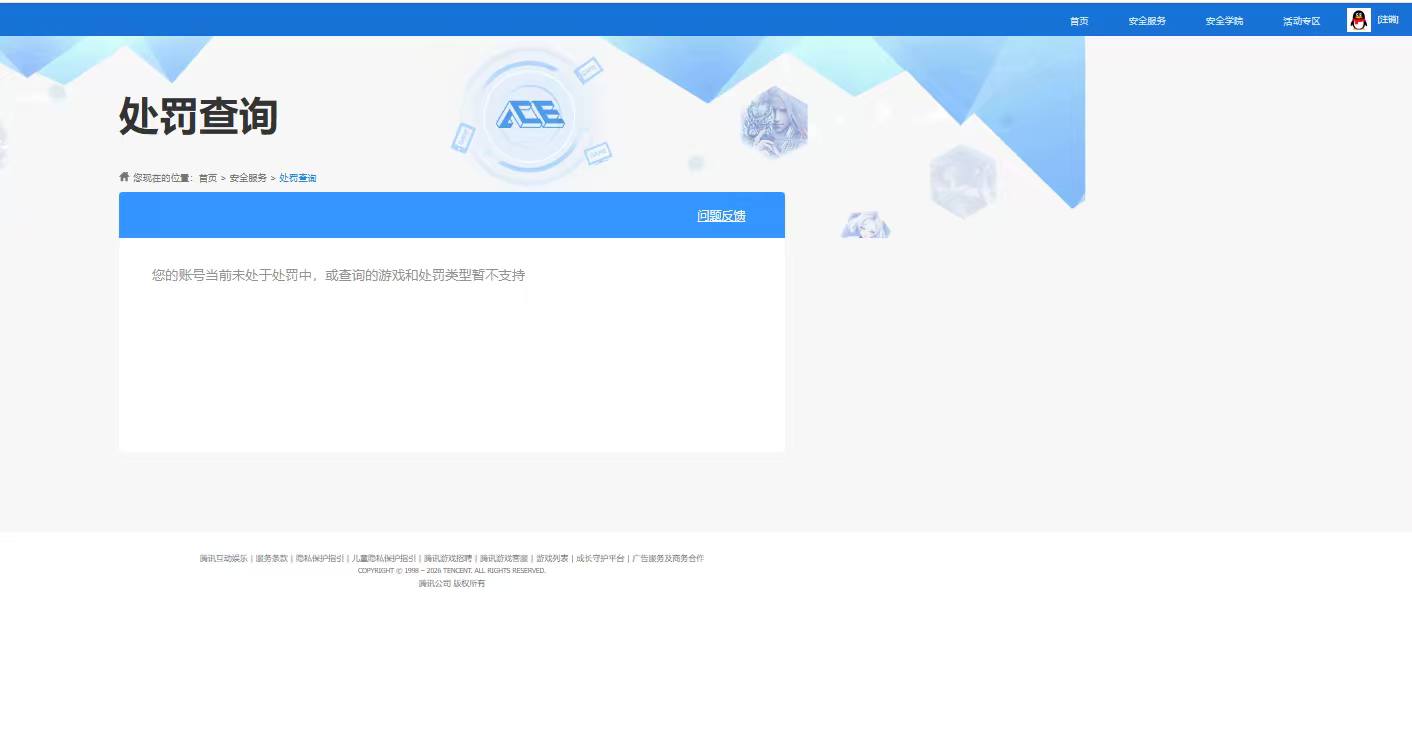Viewport: 1412px width, 755px height.
Task: Open the 腾讯互动娱乐 footer link
Action: [223, 558]
